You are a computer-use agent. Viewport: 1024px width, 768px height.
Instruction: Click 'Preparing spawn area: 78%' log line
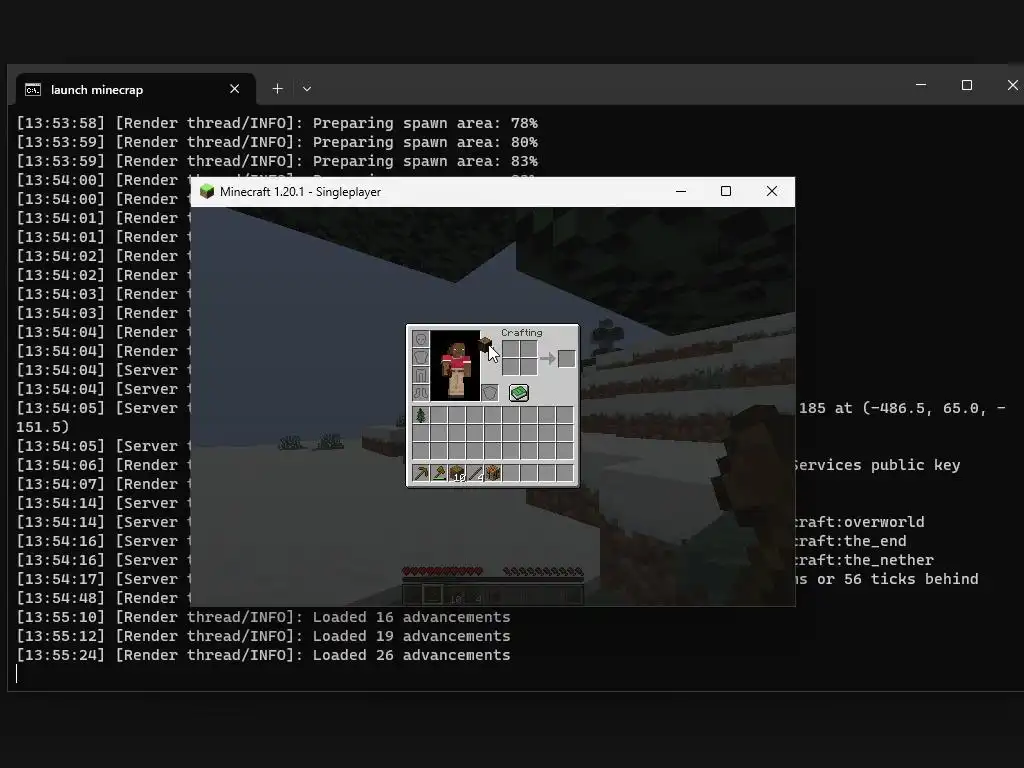tap(425, 123)
